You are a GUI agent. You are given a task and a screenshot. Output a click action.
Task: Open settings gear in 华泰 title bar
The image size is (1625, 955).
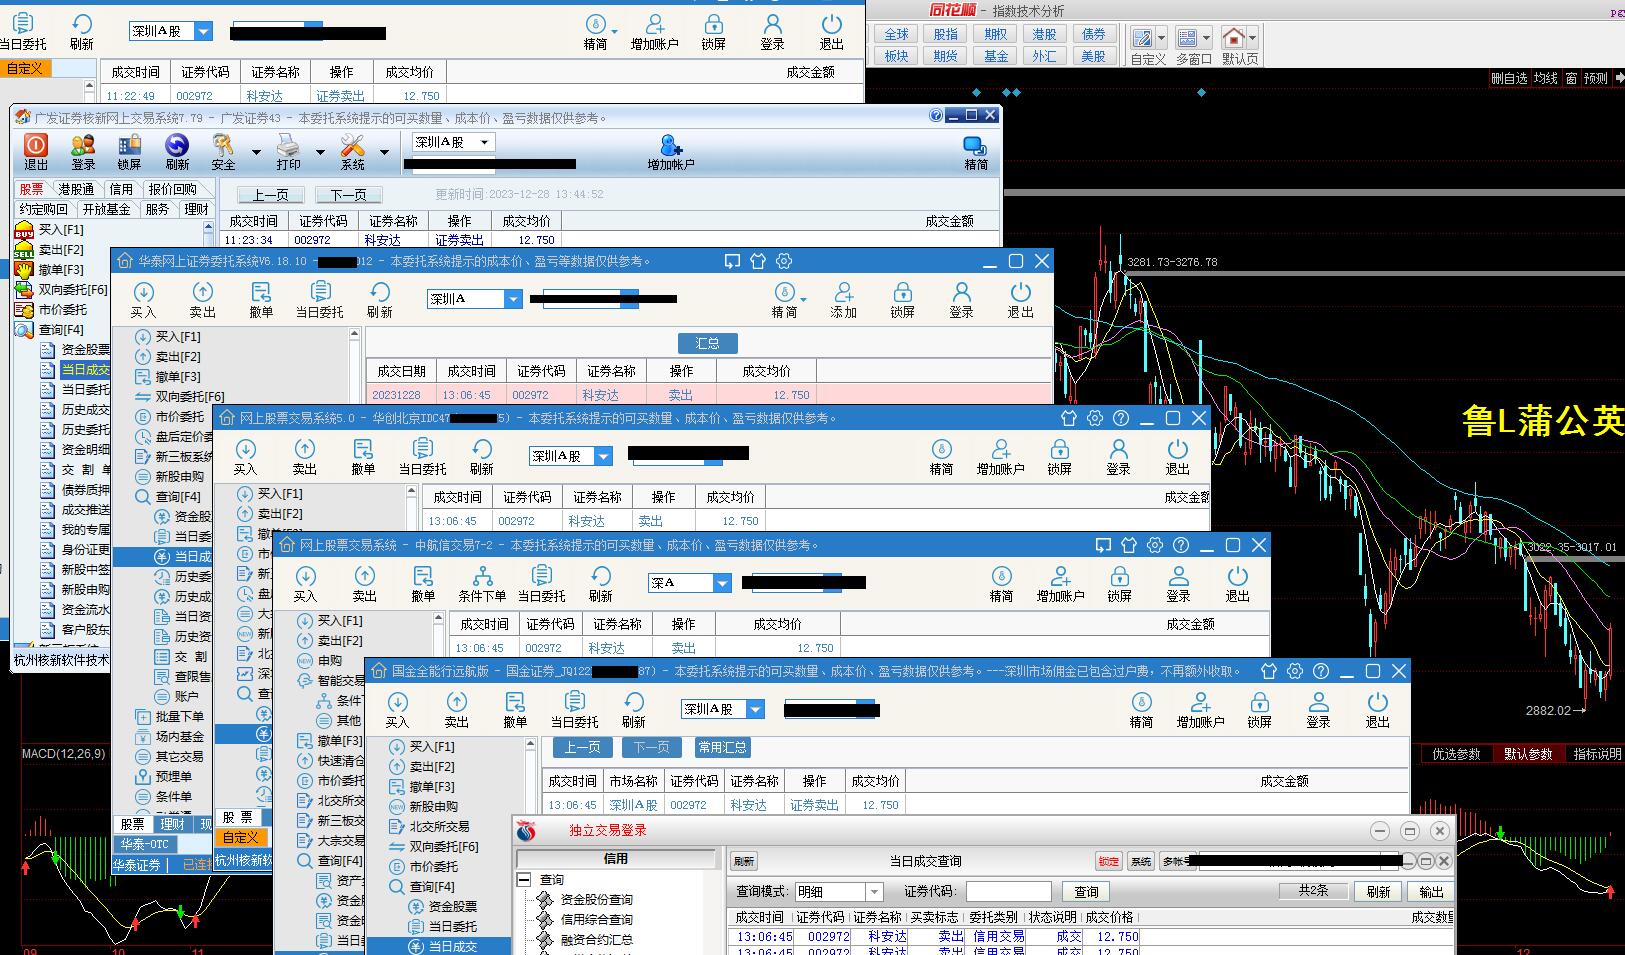(x=784, y=261)
